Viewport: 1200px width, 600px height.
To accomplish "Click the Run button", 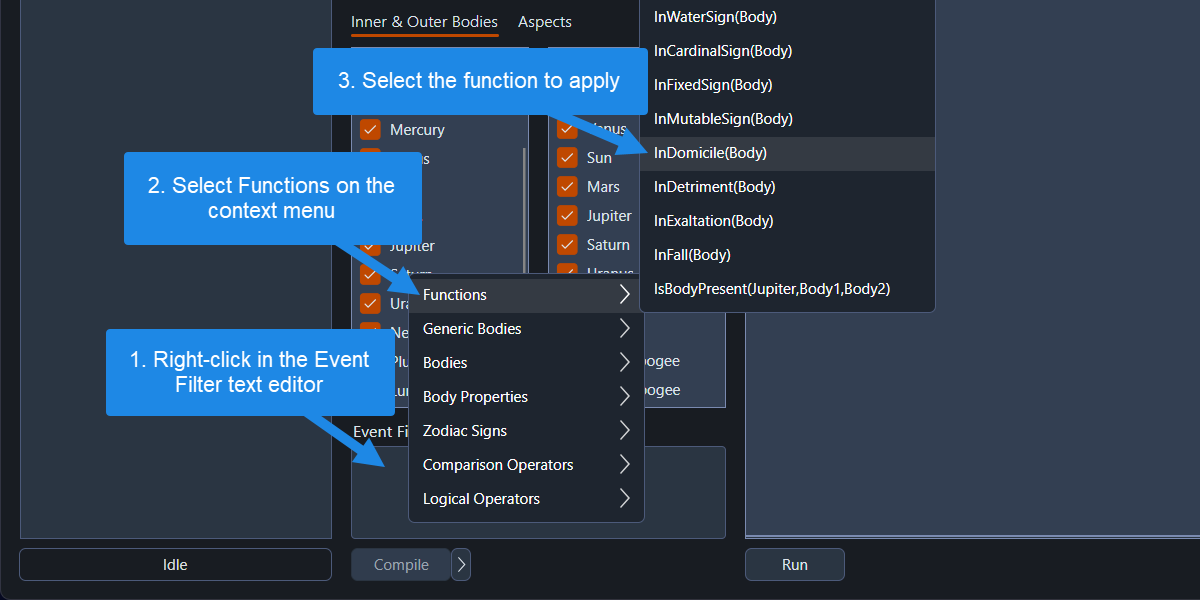I will 794,564.
